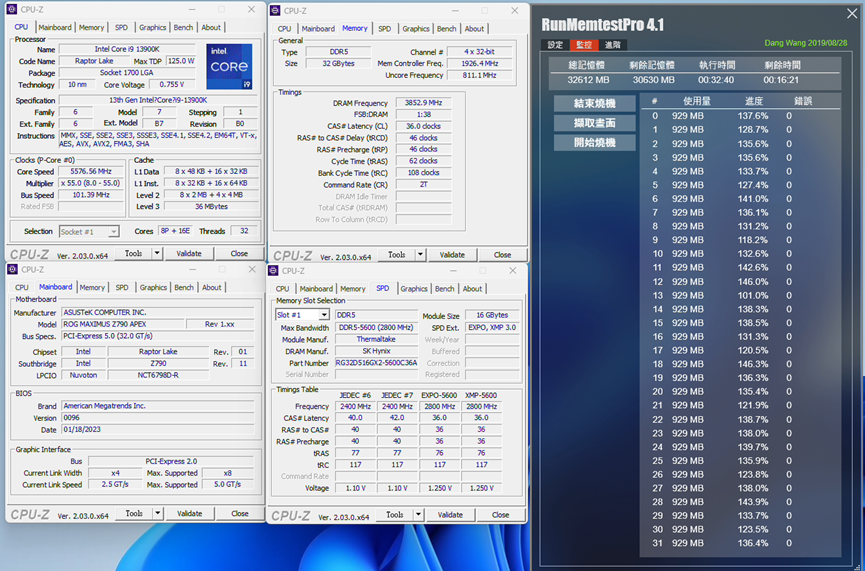This screenshot has width=865, height=571.
Task: Click Tools button in the Mainboard tab window
Action: pos(134,513)
